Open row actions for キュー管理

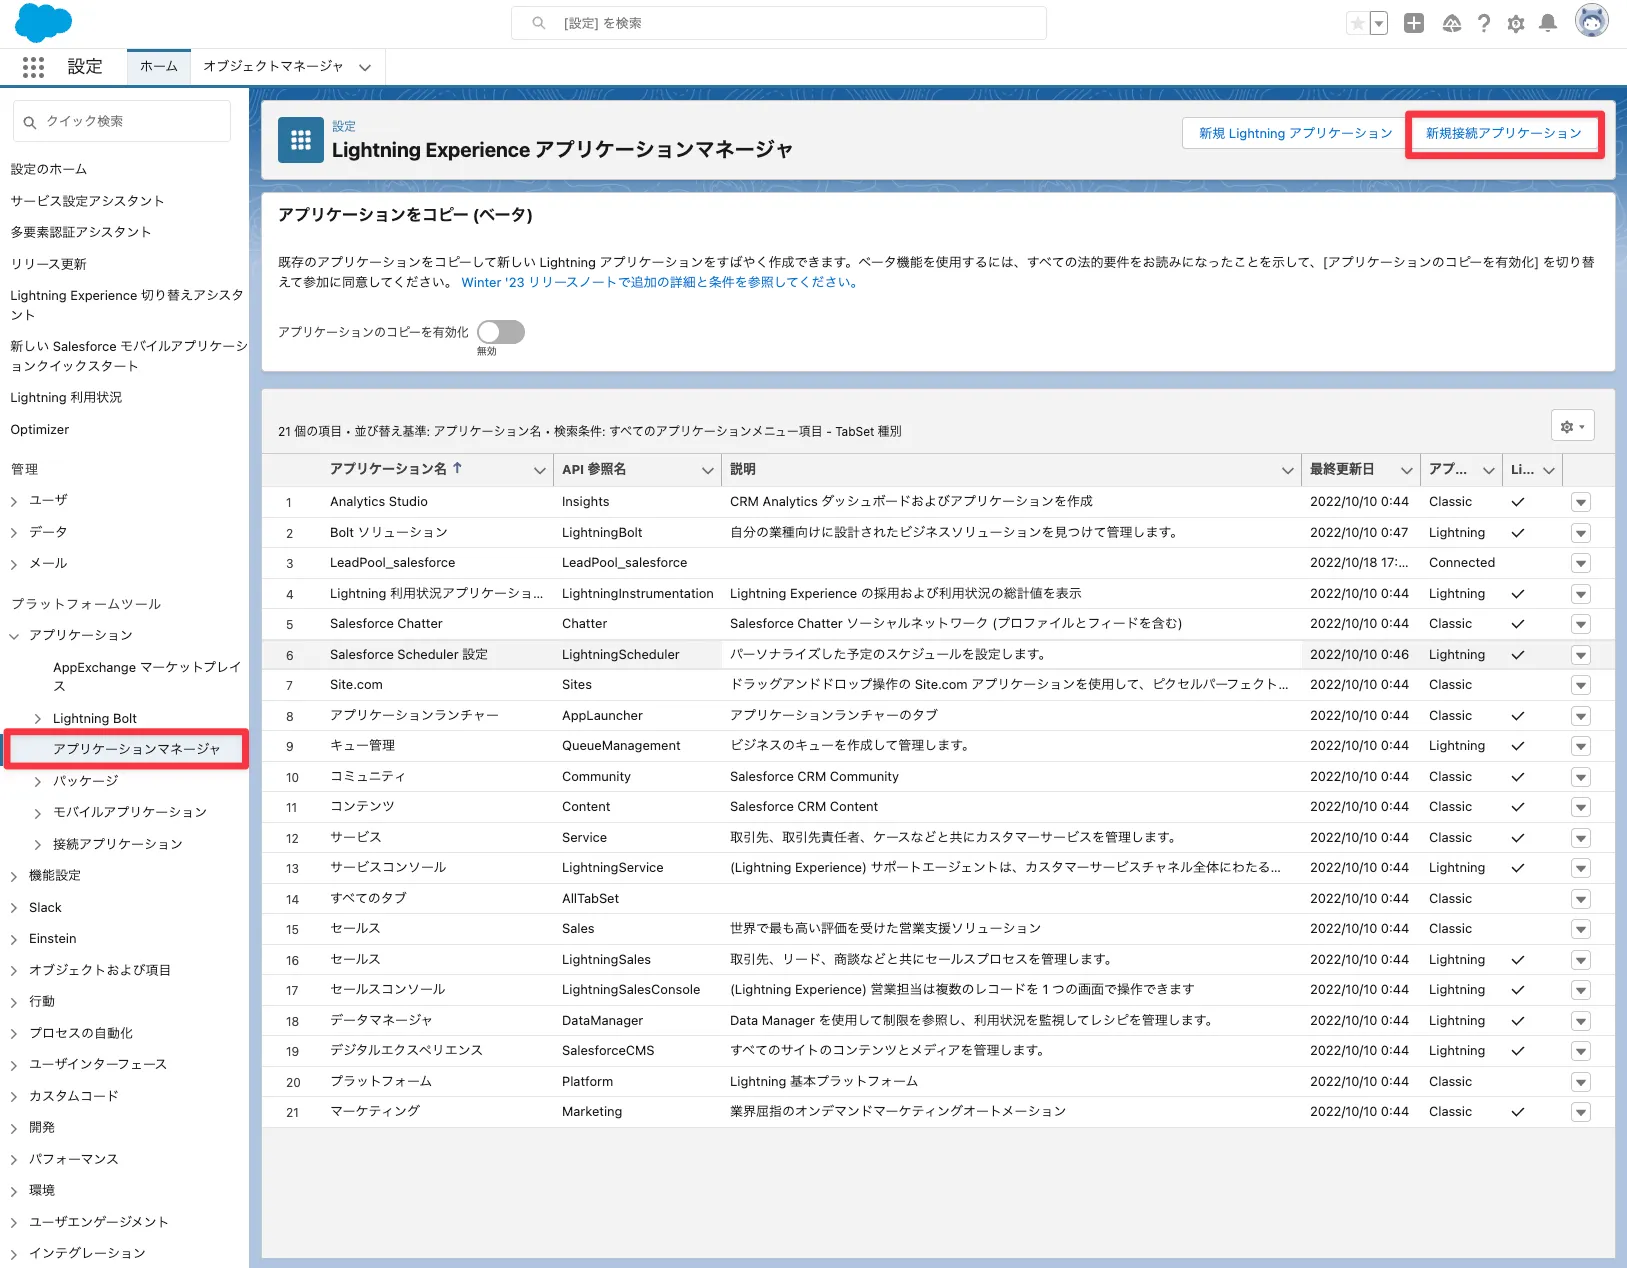coord(1580,747)
